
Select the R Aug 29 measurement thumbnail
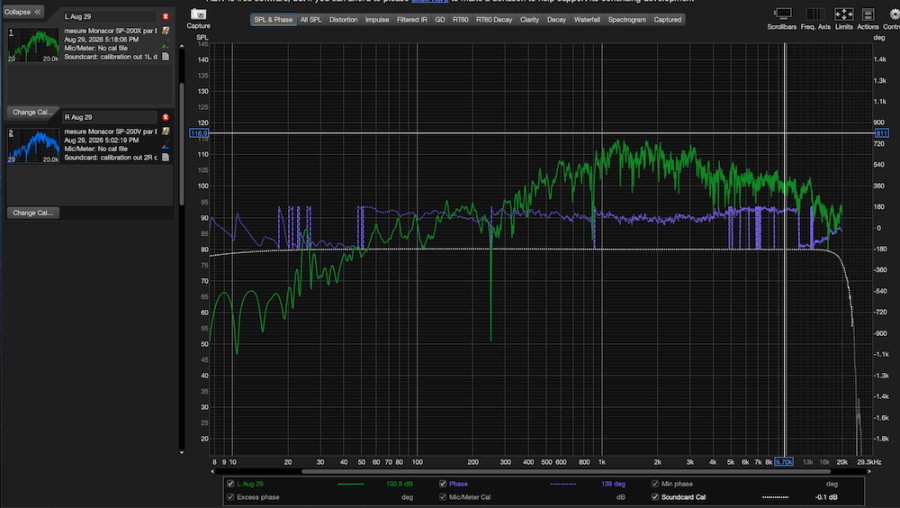coord(33,145)
